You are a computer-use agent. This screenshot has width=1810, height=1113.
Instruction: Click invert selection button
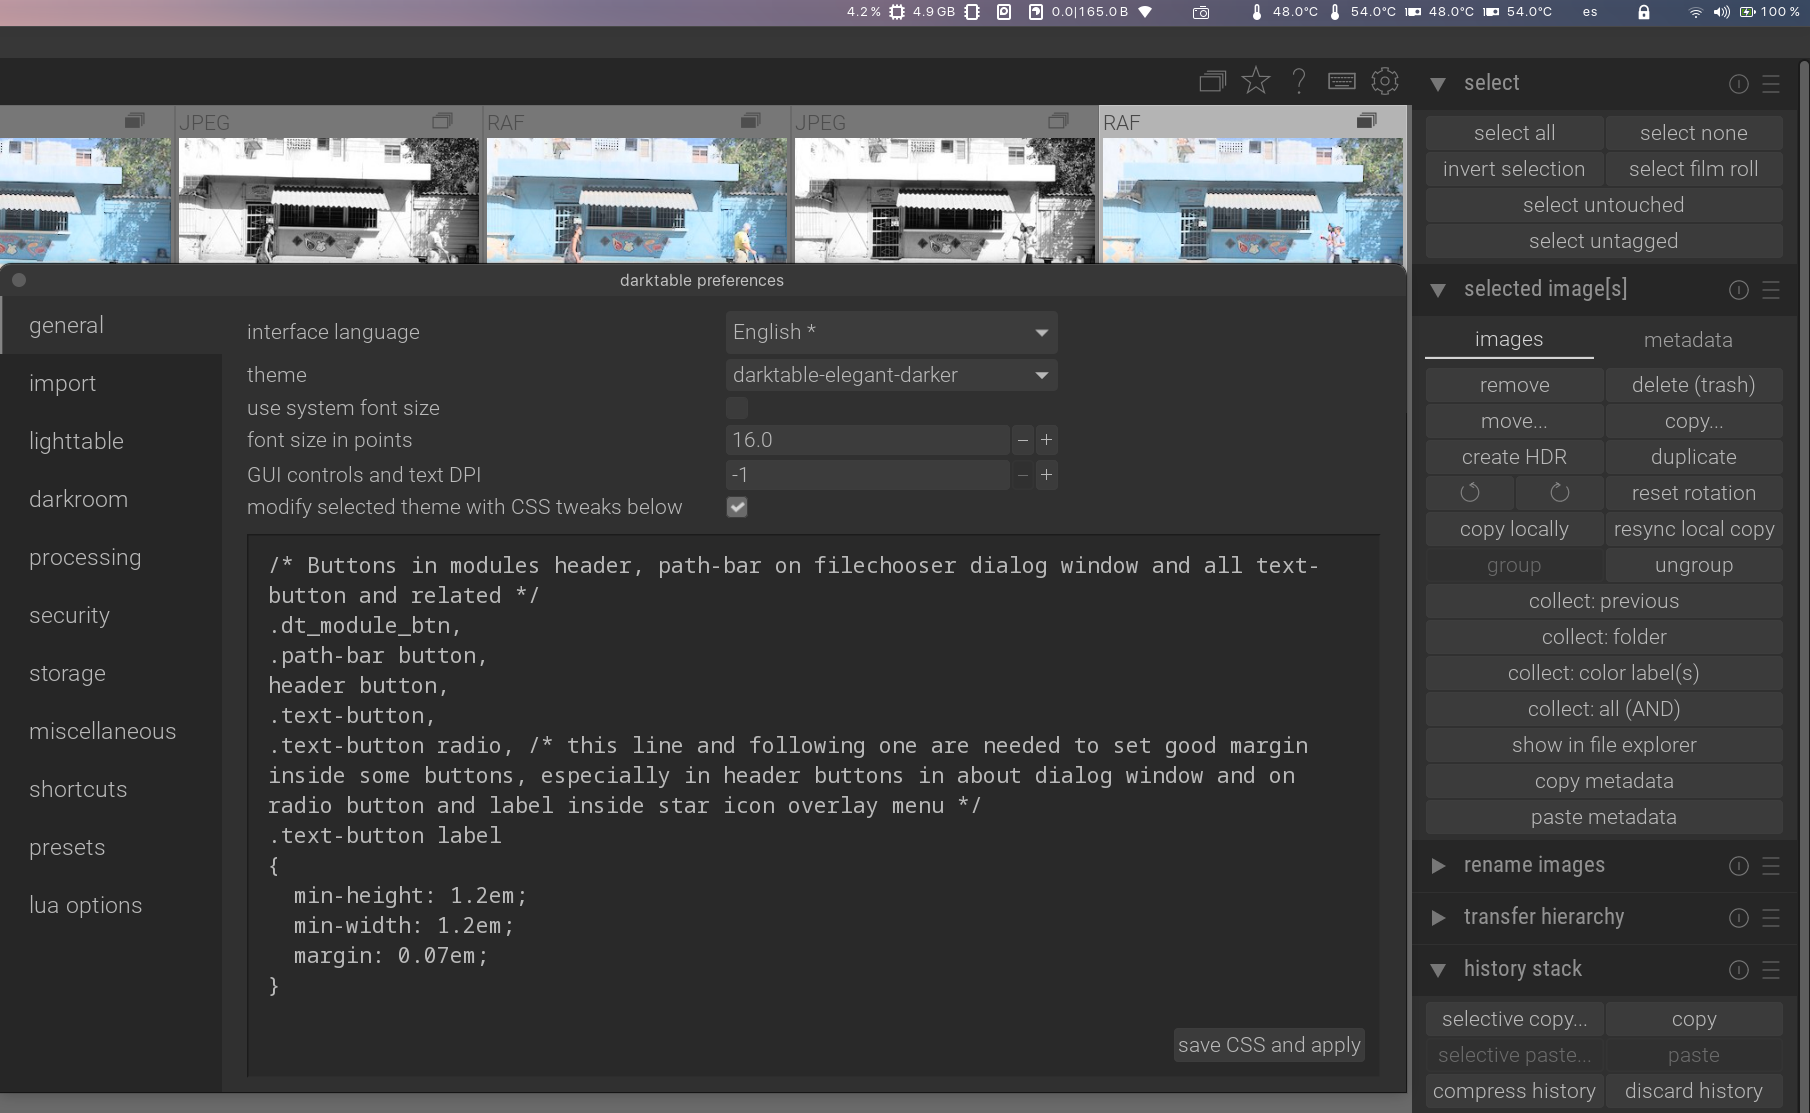click(1514, 169)
